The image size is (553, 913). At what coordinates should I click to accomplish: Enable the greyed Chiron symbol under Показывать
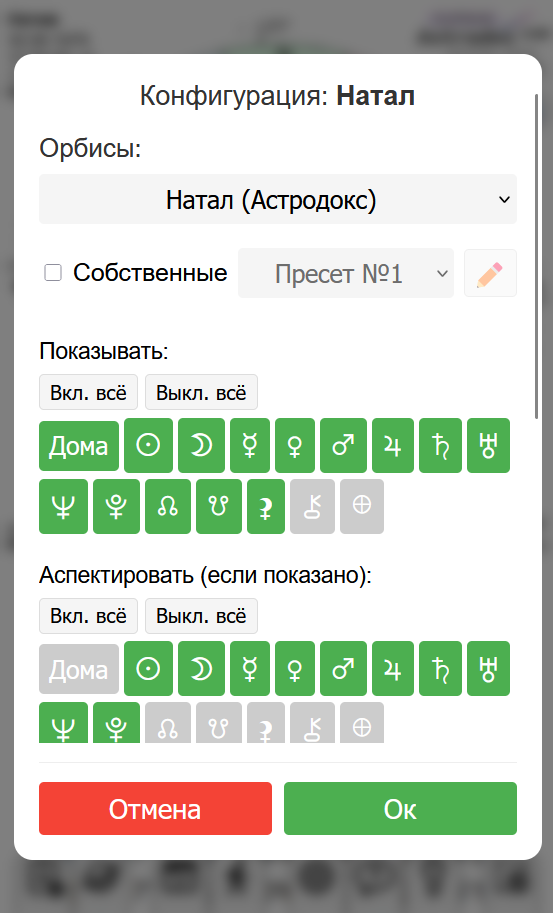tap(313, 506)
